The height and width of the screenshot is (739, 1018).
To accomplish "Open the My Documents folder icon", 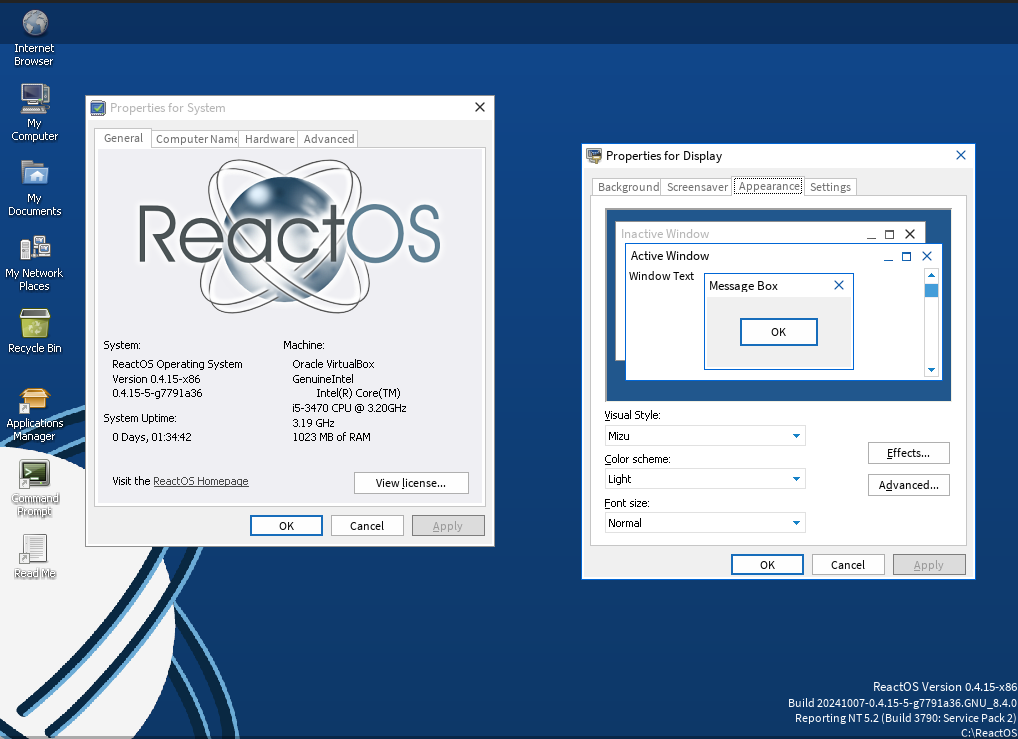I will click(x=34, y=174).
